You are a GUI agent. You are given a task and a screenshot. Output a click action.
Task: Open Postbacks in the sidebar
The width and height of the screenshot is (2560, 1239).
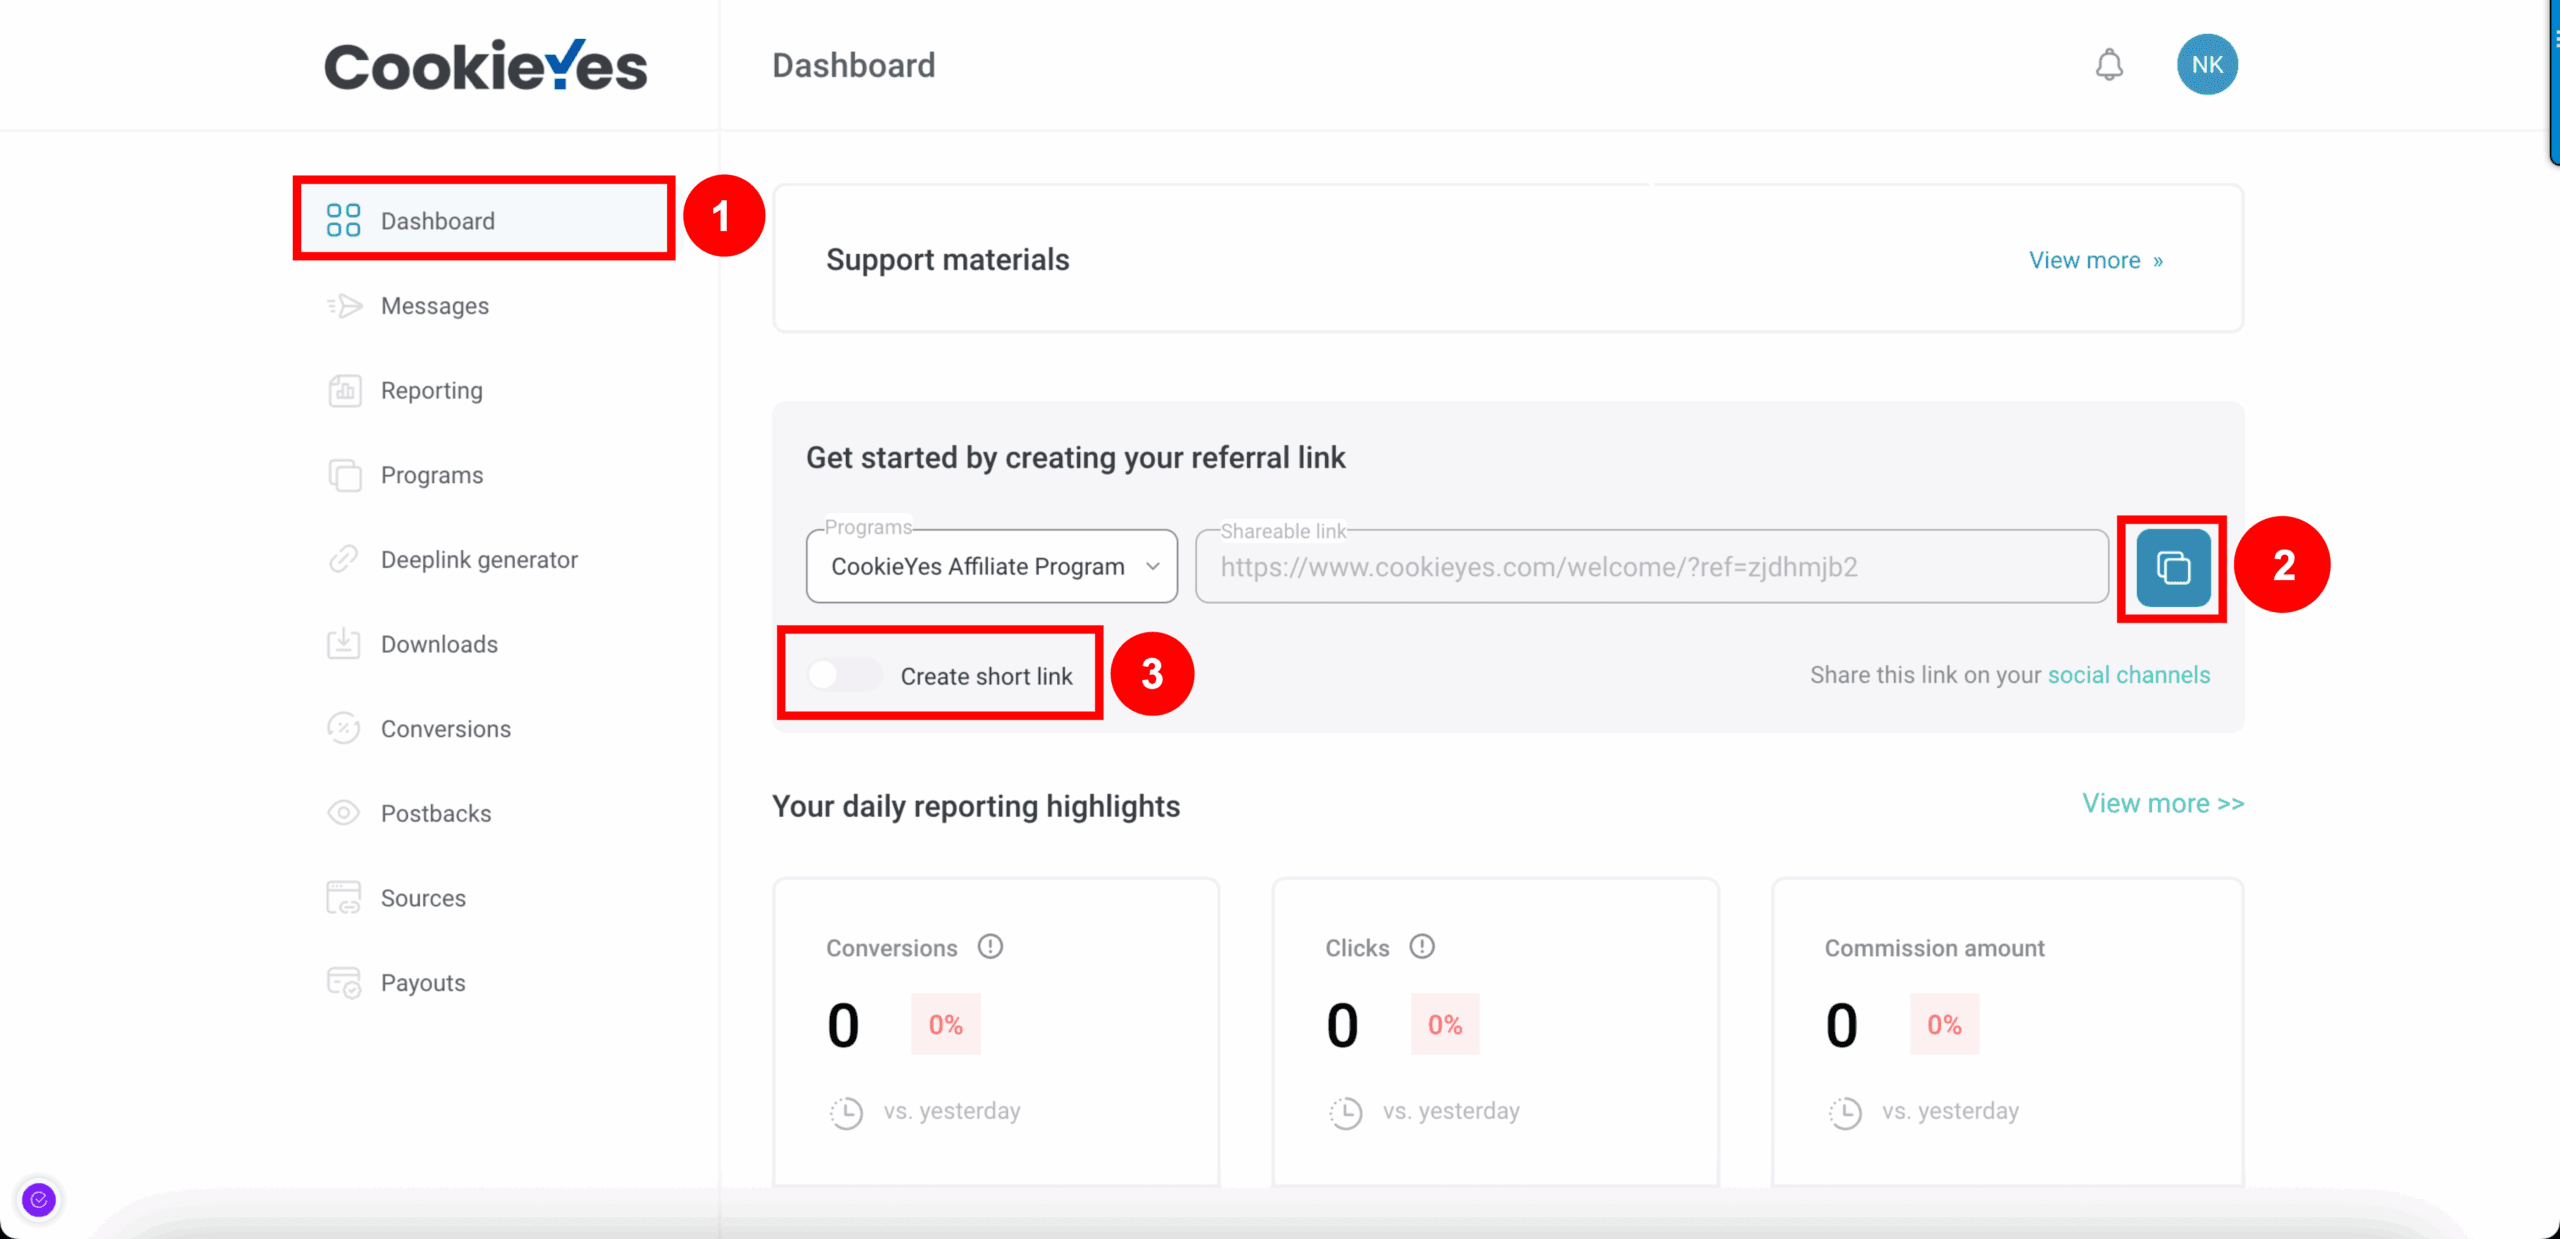[x=435, y=813]
